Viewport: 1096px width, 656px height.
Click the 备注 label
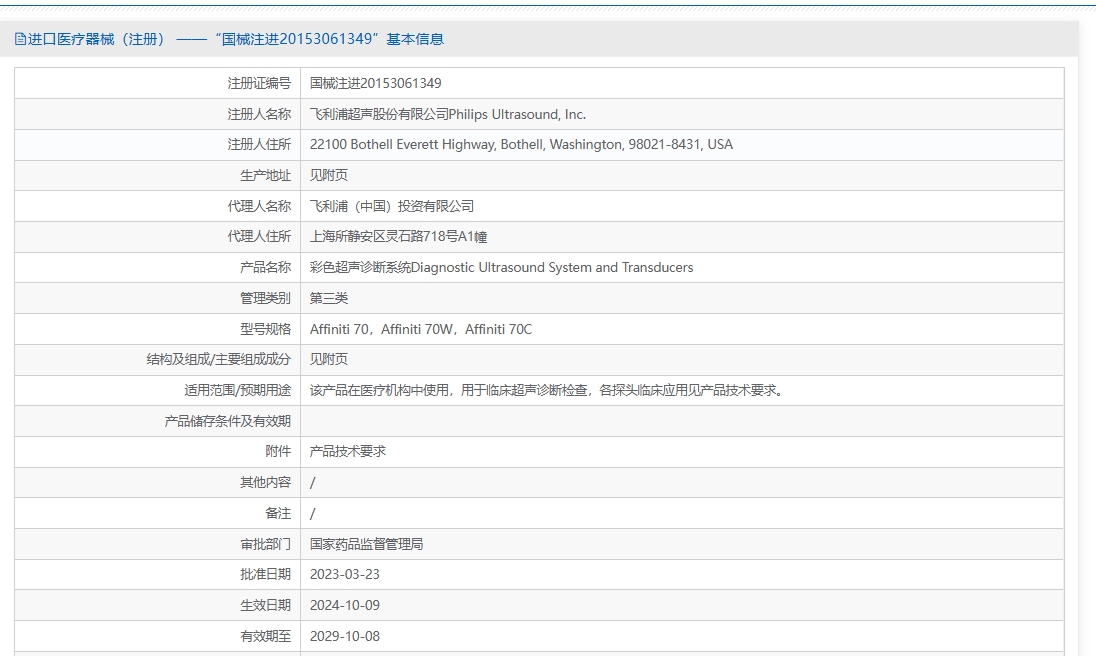coord(277,513)
